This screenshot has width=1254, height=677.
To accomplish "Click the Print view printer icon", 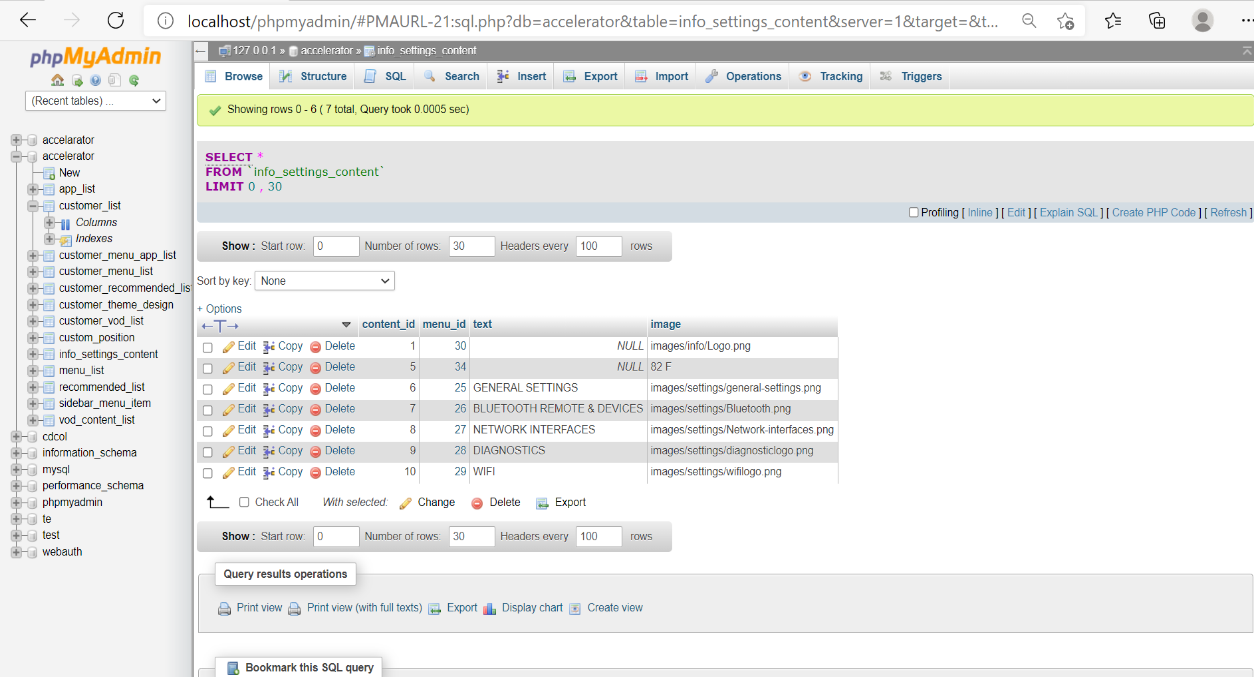I will click(225, 608).
